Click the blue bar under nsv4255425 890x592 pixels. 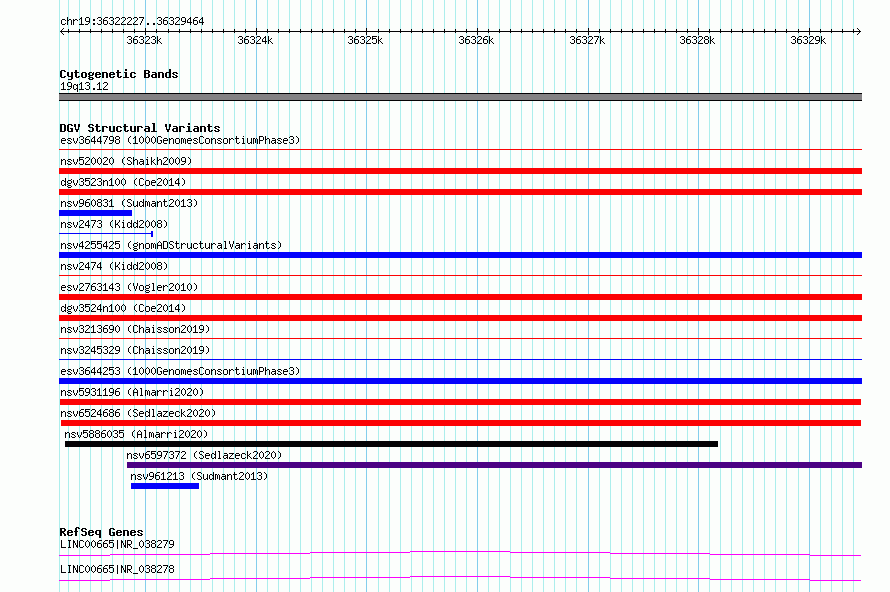click(x=460, y=255)
